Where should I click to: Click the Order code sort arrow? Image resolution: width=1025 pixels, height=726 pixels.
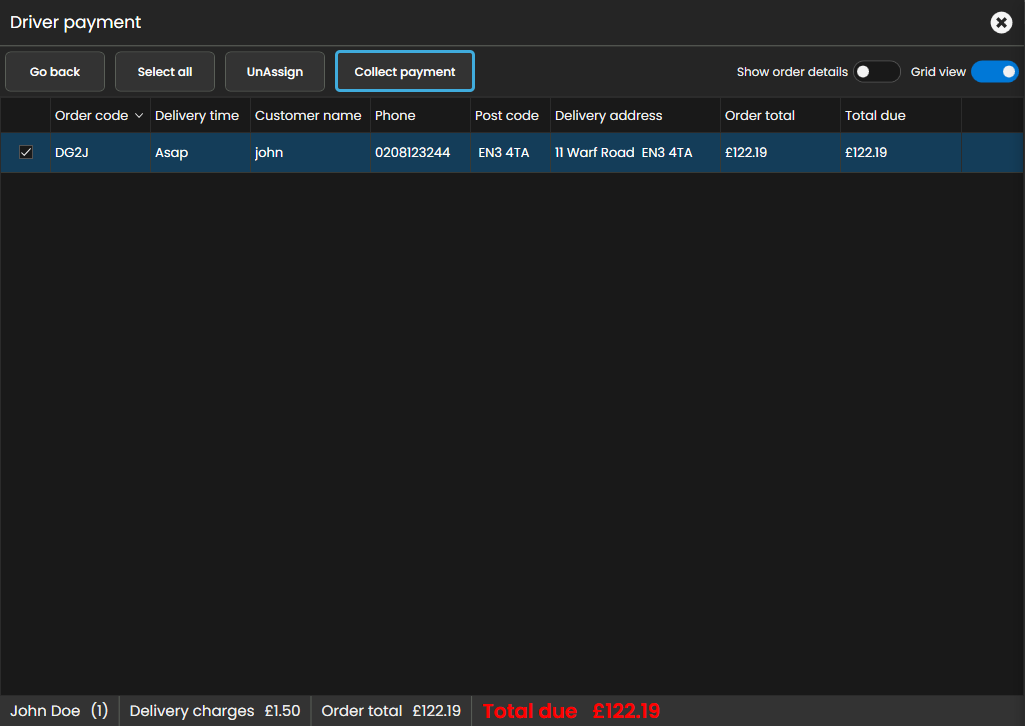(x=139, y=116)
